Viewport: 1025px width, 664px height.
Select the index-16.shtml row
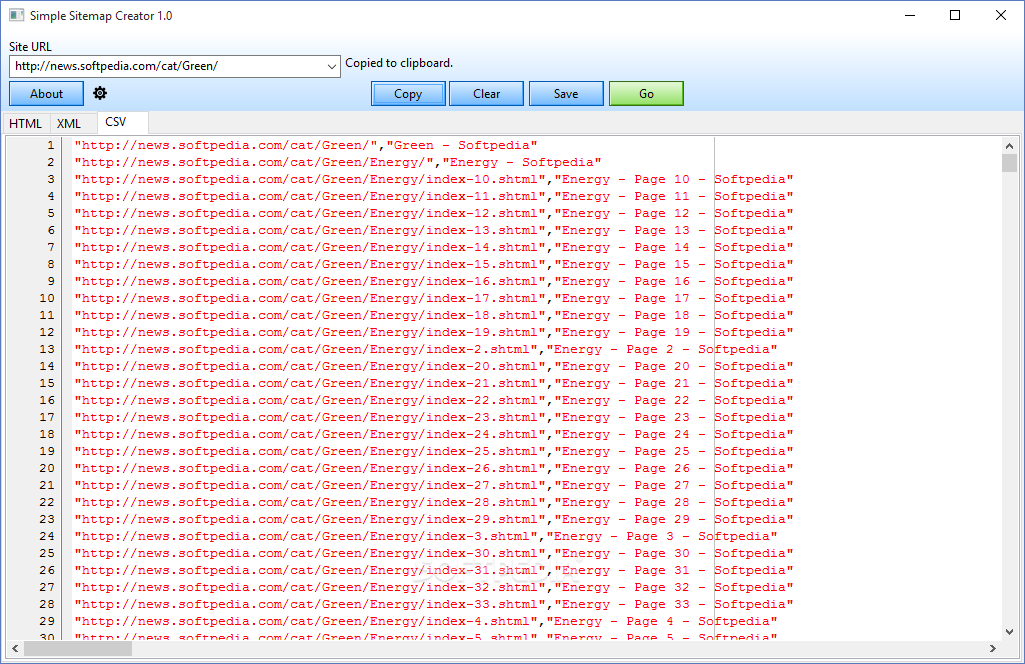[x=433, y=281]
